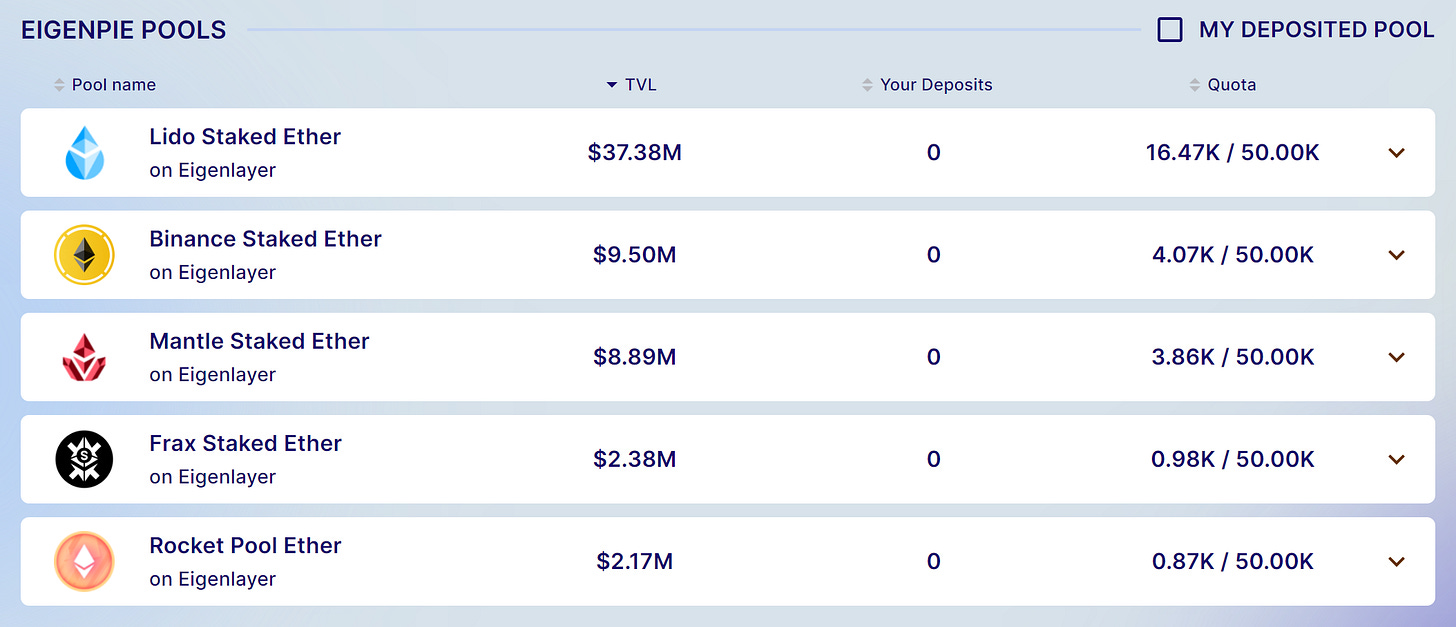Sort by Your Deposits column arrows
This screenshot has height=627, width=1456.
tap(867, 85)
